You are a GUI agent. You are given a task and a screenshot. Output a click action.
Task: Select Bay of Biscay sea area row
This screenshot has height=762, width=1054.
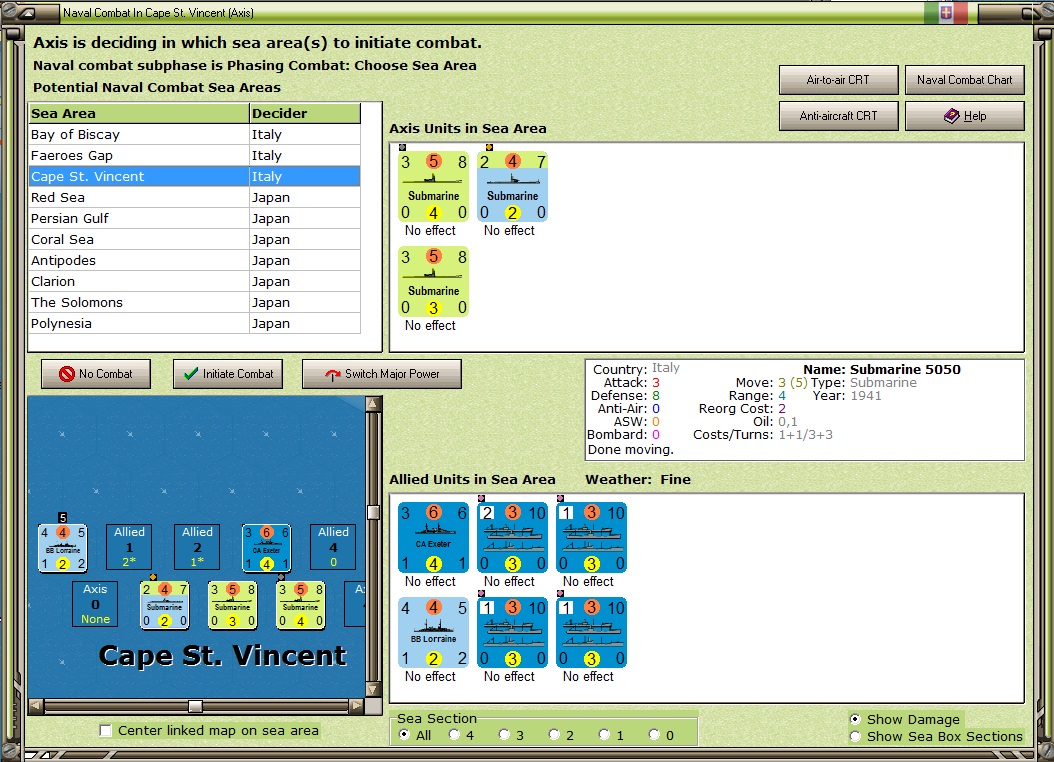(195, 134)
